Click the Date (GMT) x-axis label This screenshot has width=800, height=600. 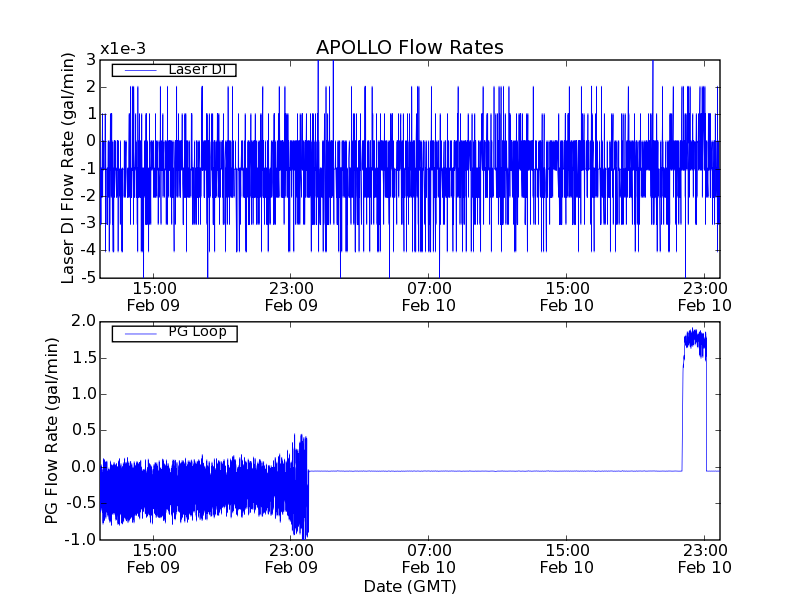point(409,586)
